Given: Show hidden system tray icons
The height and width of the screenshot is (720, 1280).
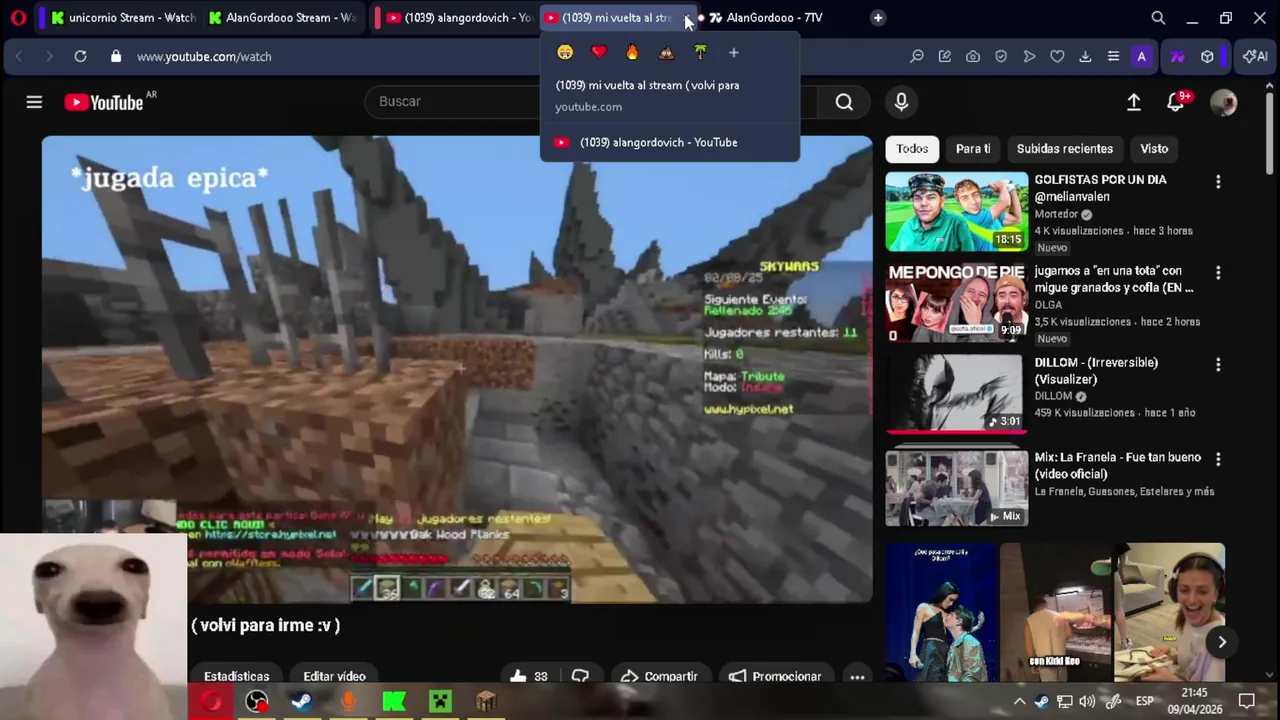Looking at the screenshot, I should pyautogui.click(x=1019, y=701).
